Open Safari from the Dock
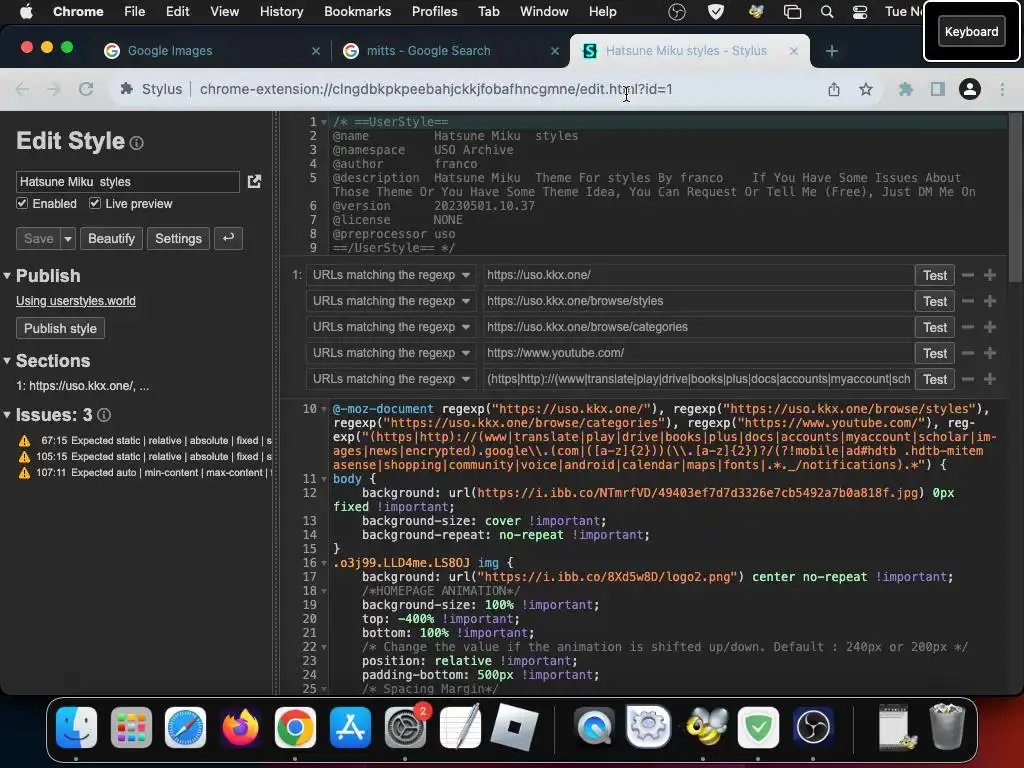The height and width of the screenshot is (768, 1024). 185,727
